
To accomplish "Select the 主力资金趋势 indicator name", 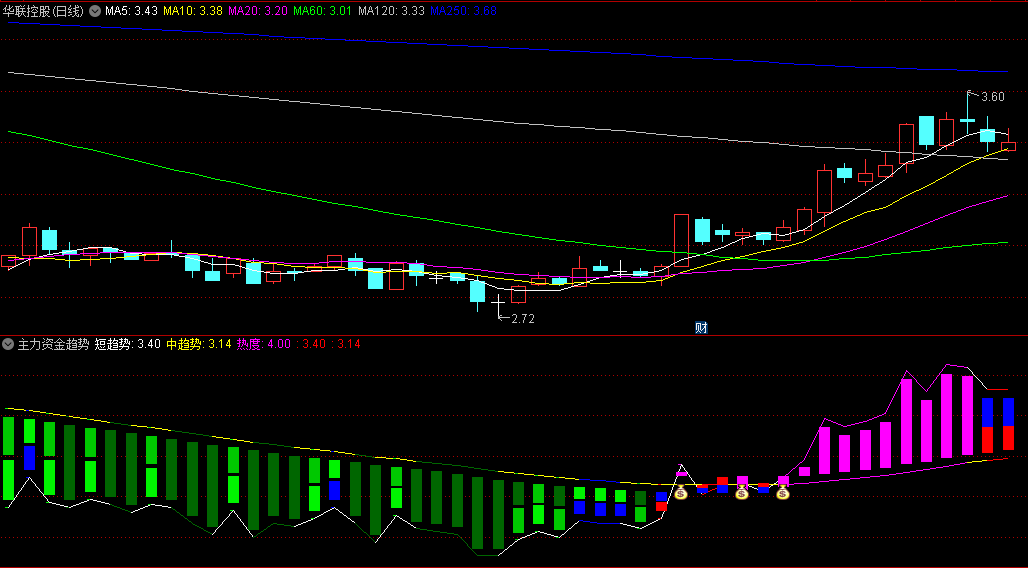I will pyautogui.click(x=53, y=344).
